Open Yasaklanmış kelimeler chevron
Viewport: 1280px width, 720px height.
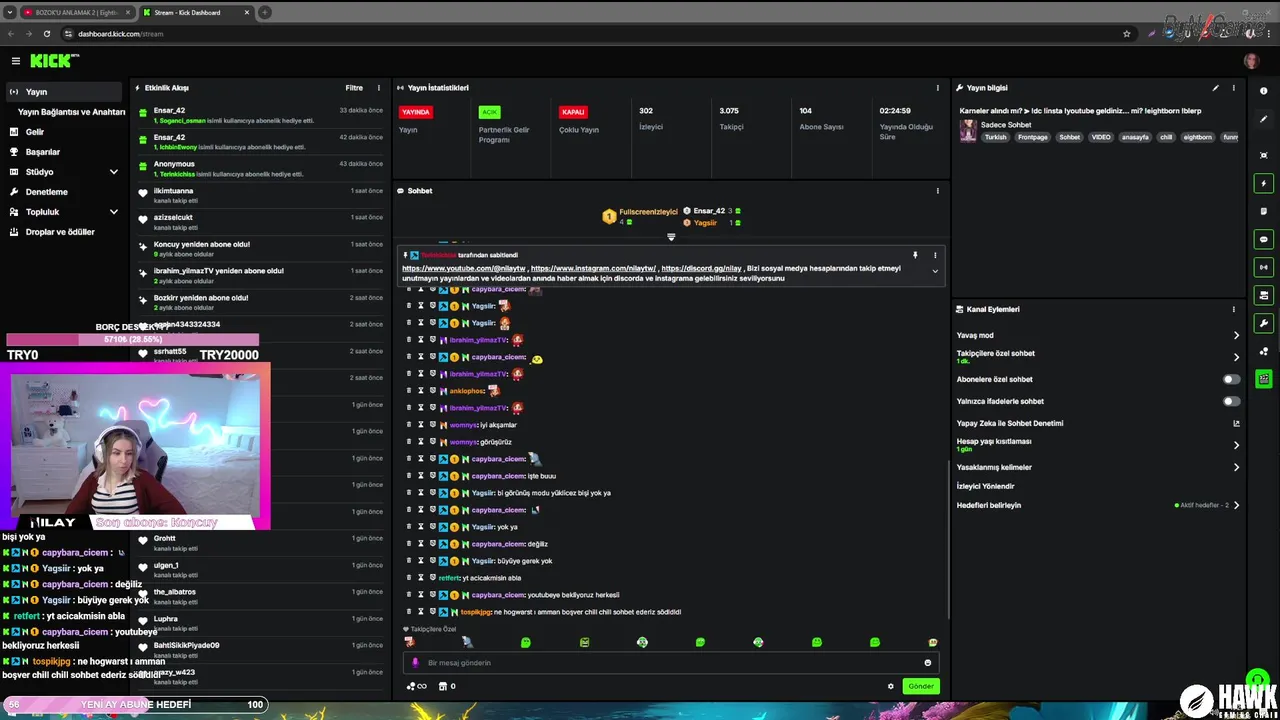point(1236,467)
